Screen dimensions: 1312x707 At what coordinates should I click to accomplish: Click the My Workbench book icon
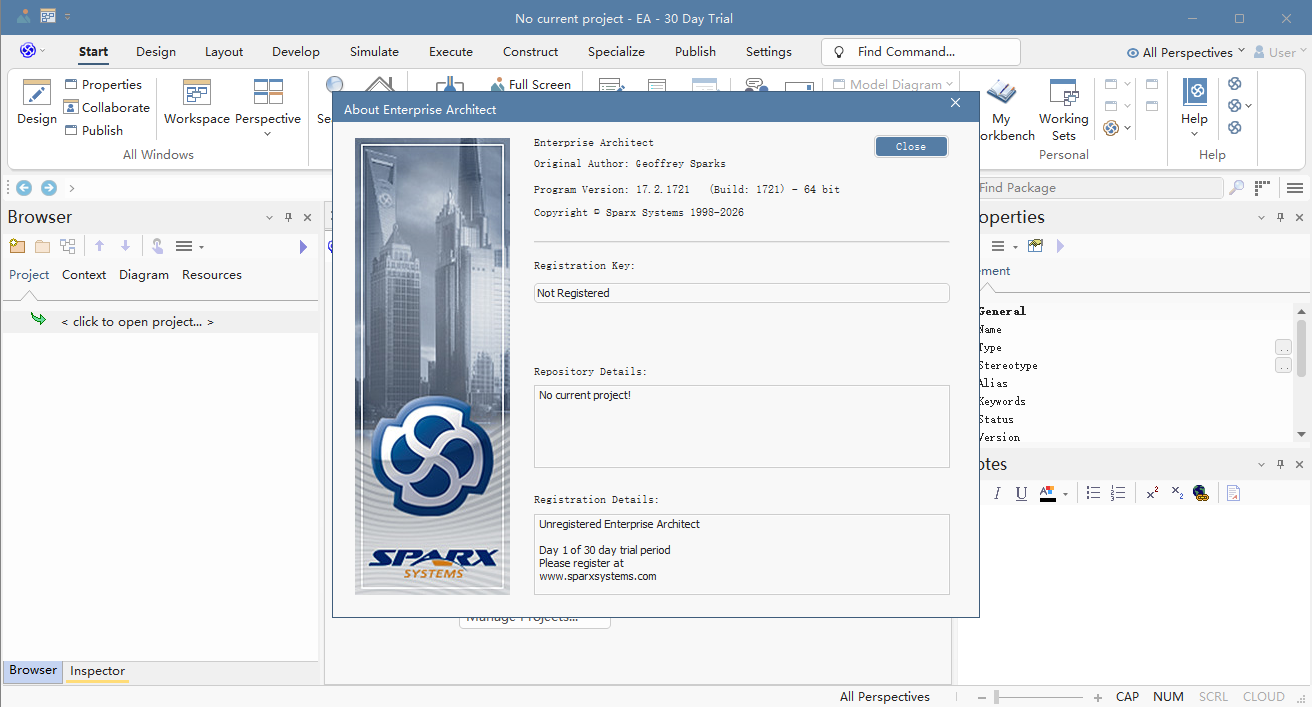[1001, 93]
